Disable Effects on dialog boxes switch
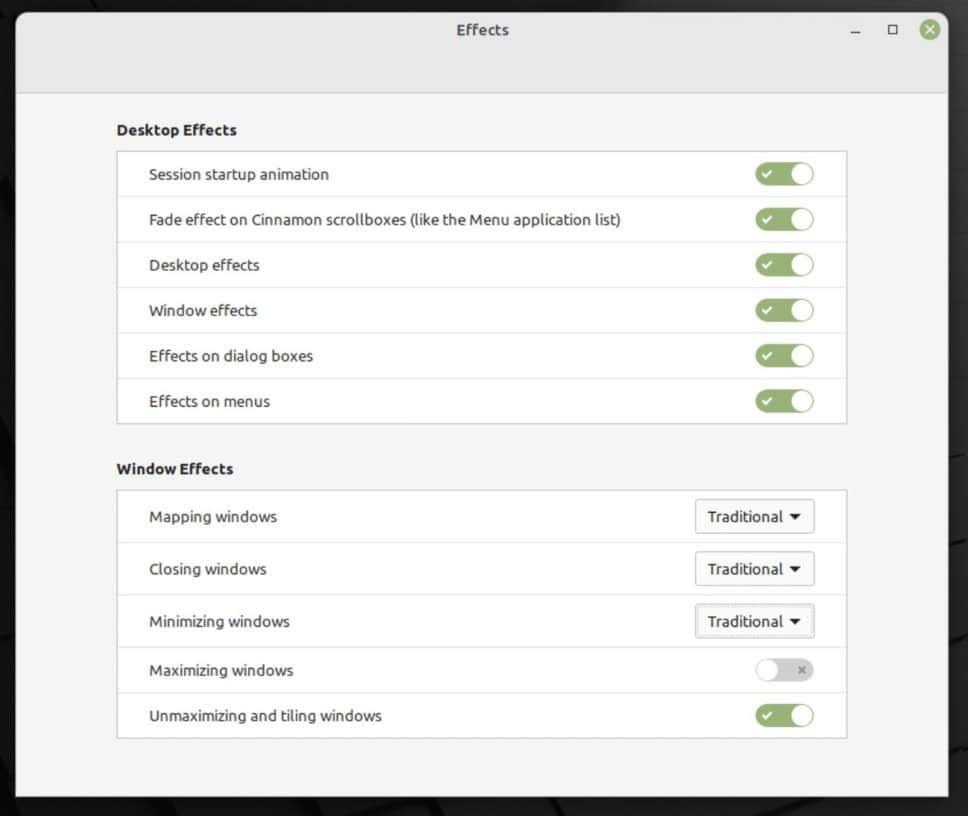This screenshot has height=816, width=968. tap(784, 356)
